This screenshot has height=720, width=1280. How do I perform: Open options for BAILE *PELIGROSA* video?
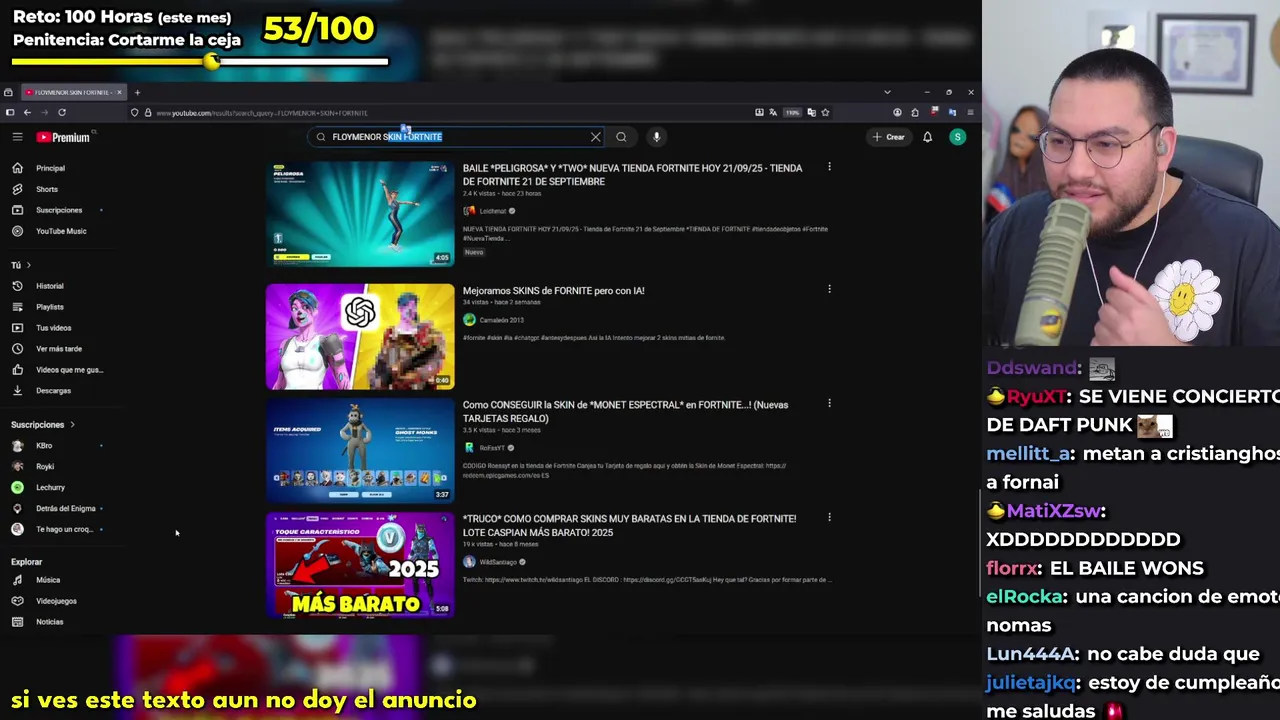[x=829, y=167]
